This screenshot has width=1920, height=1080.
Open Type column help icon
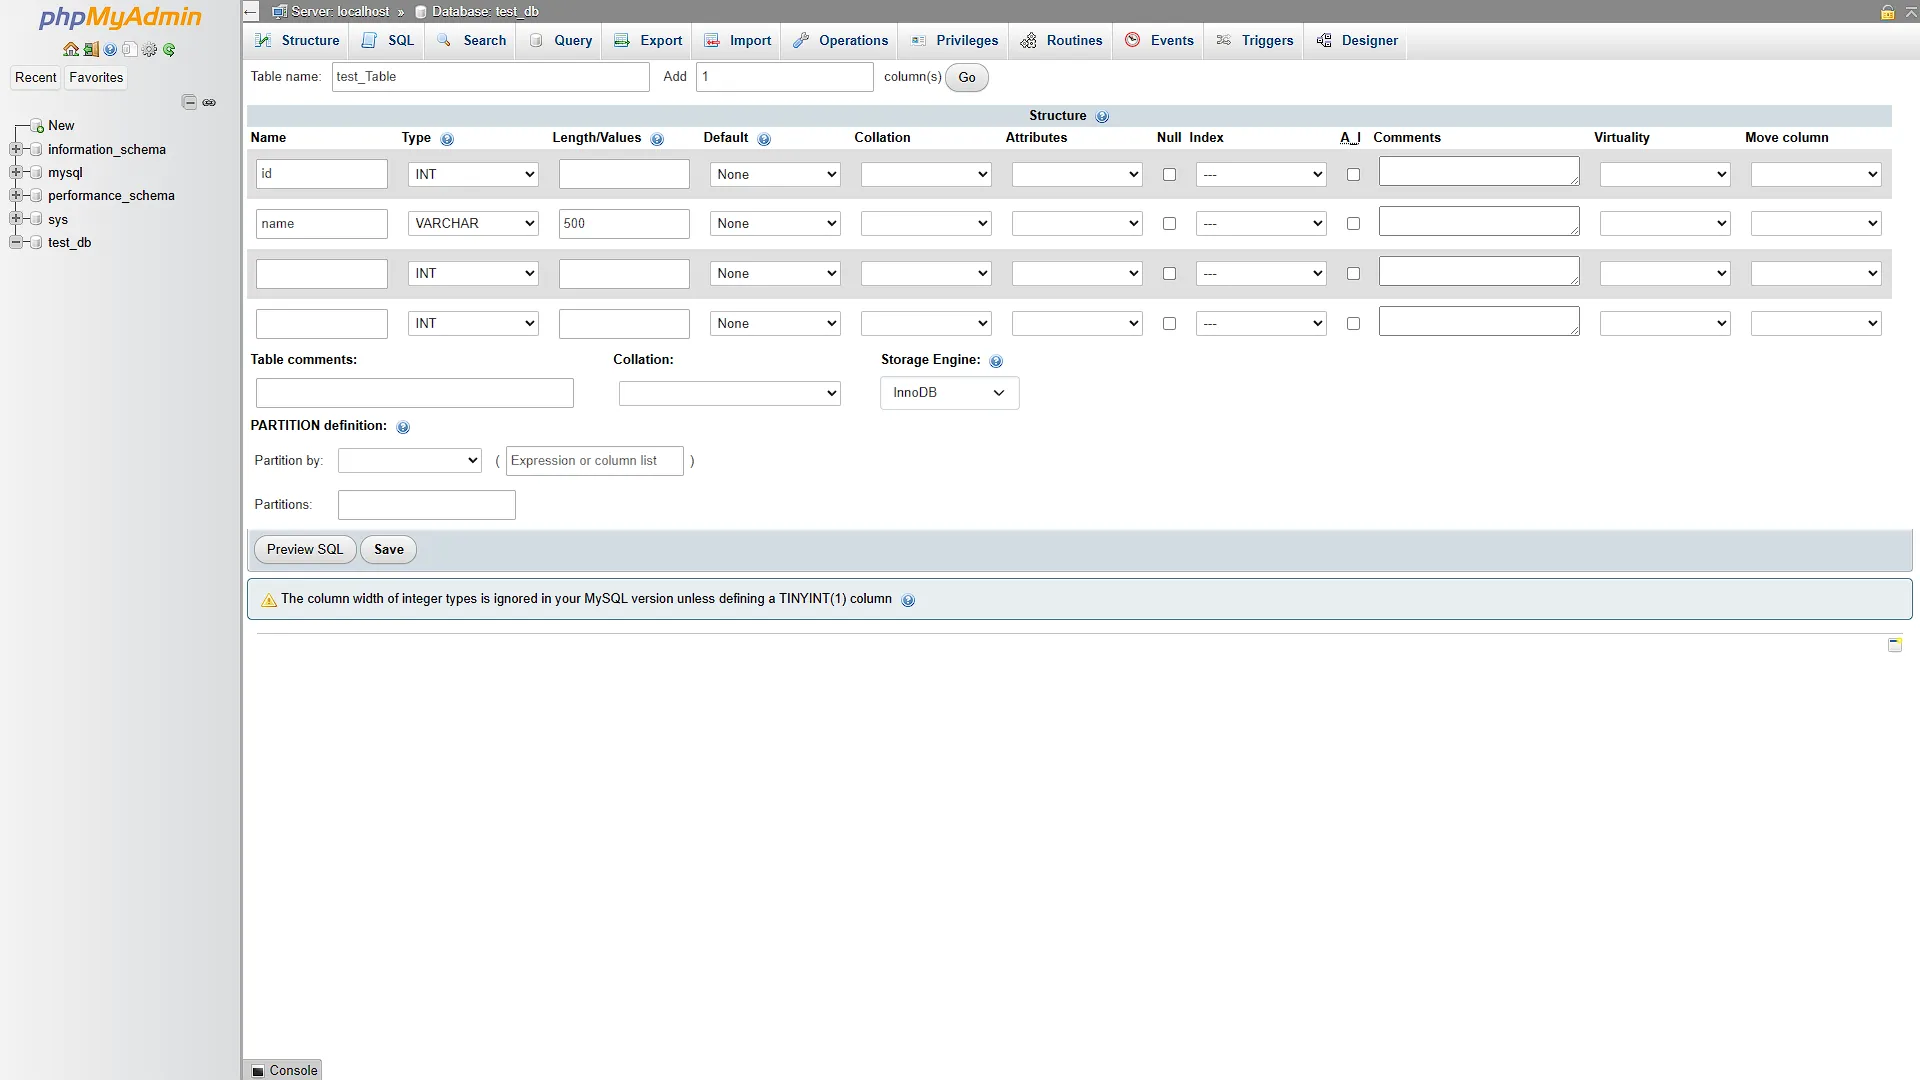point(447,139)
